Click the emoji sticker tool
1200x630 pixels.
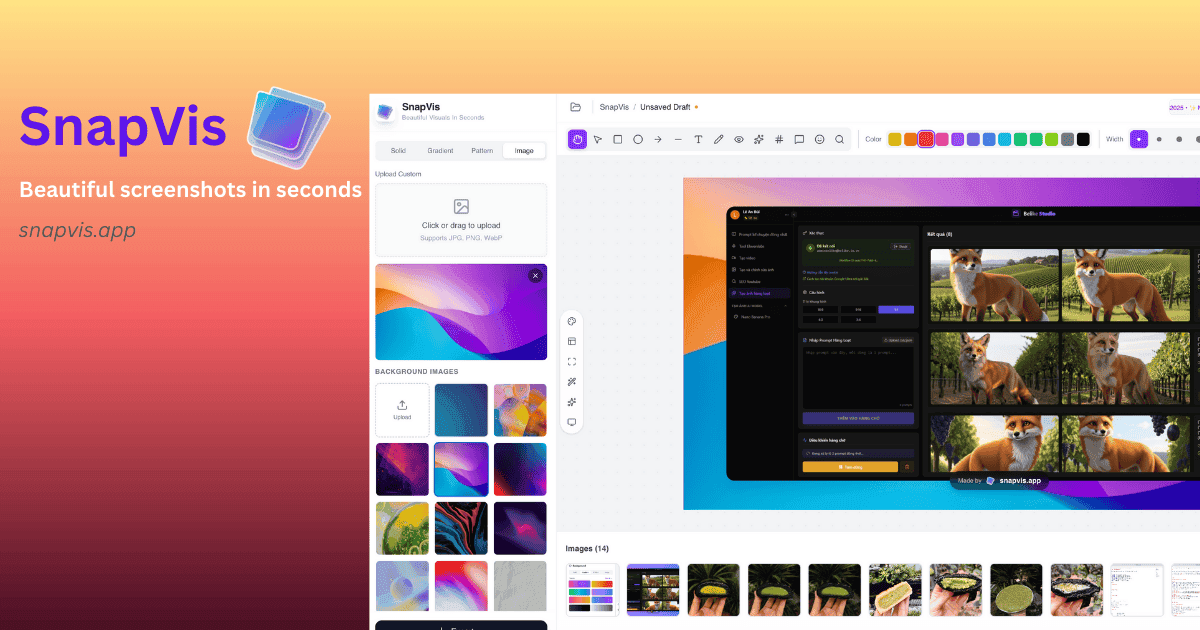click(819, 139)
